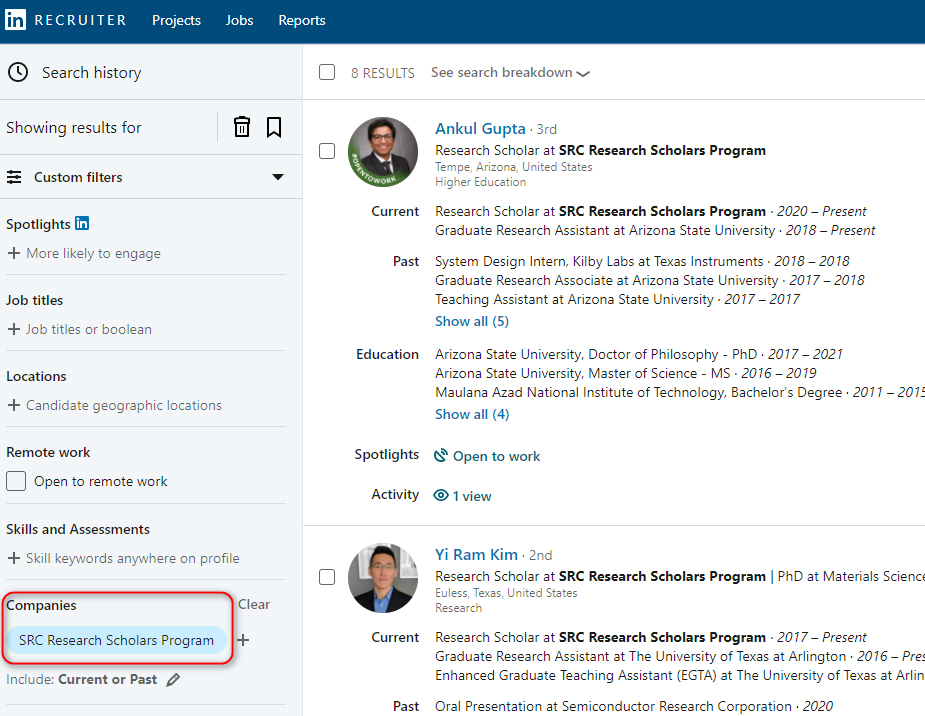925x716 pixels.
Task: Click the Oral Presentation at Semiconductor Research entry
Action: tap(634, 706)
